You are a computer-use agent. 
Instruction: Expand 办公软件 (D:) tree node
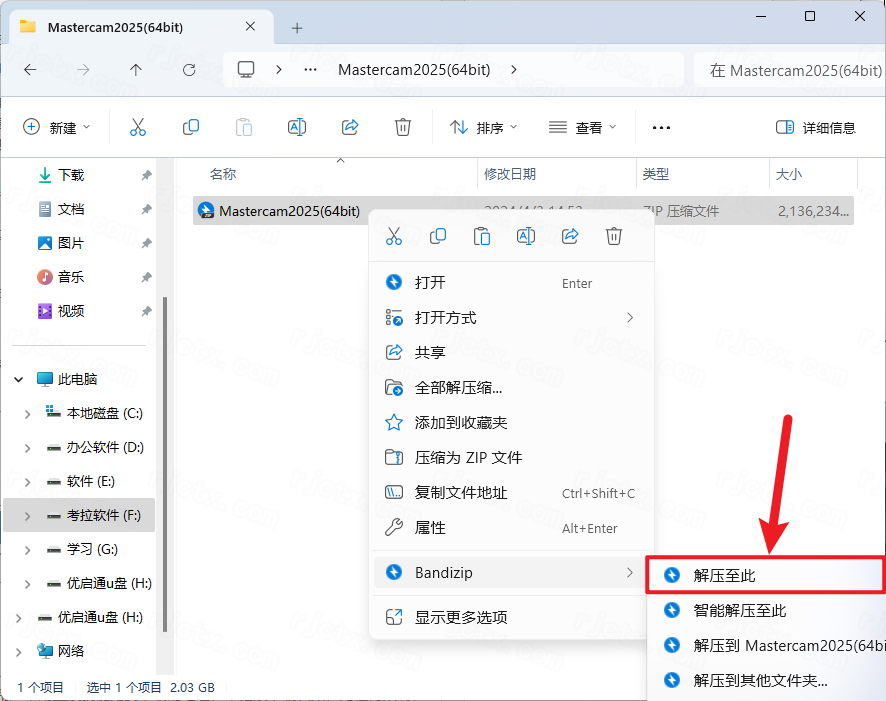click(28, 448)
